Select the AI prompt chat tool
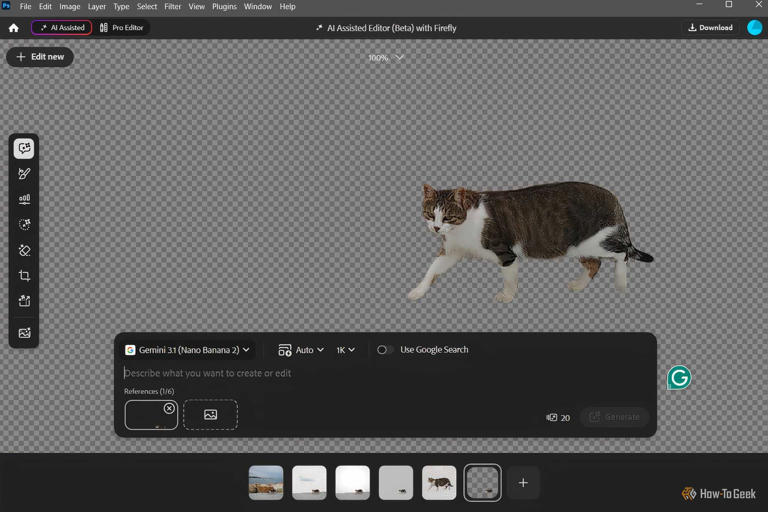 point(24,148)
